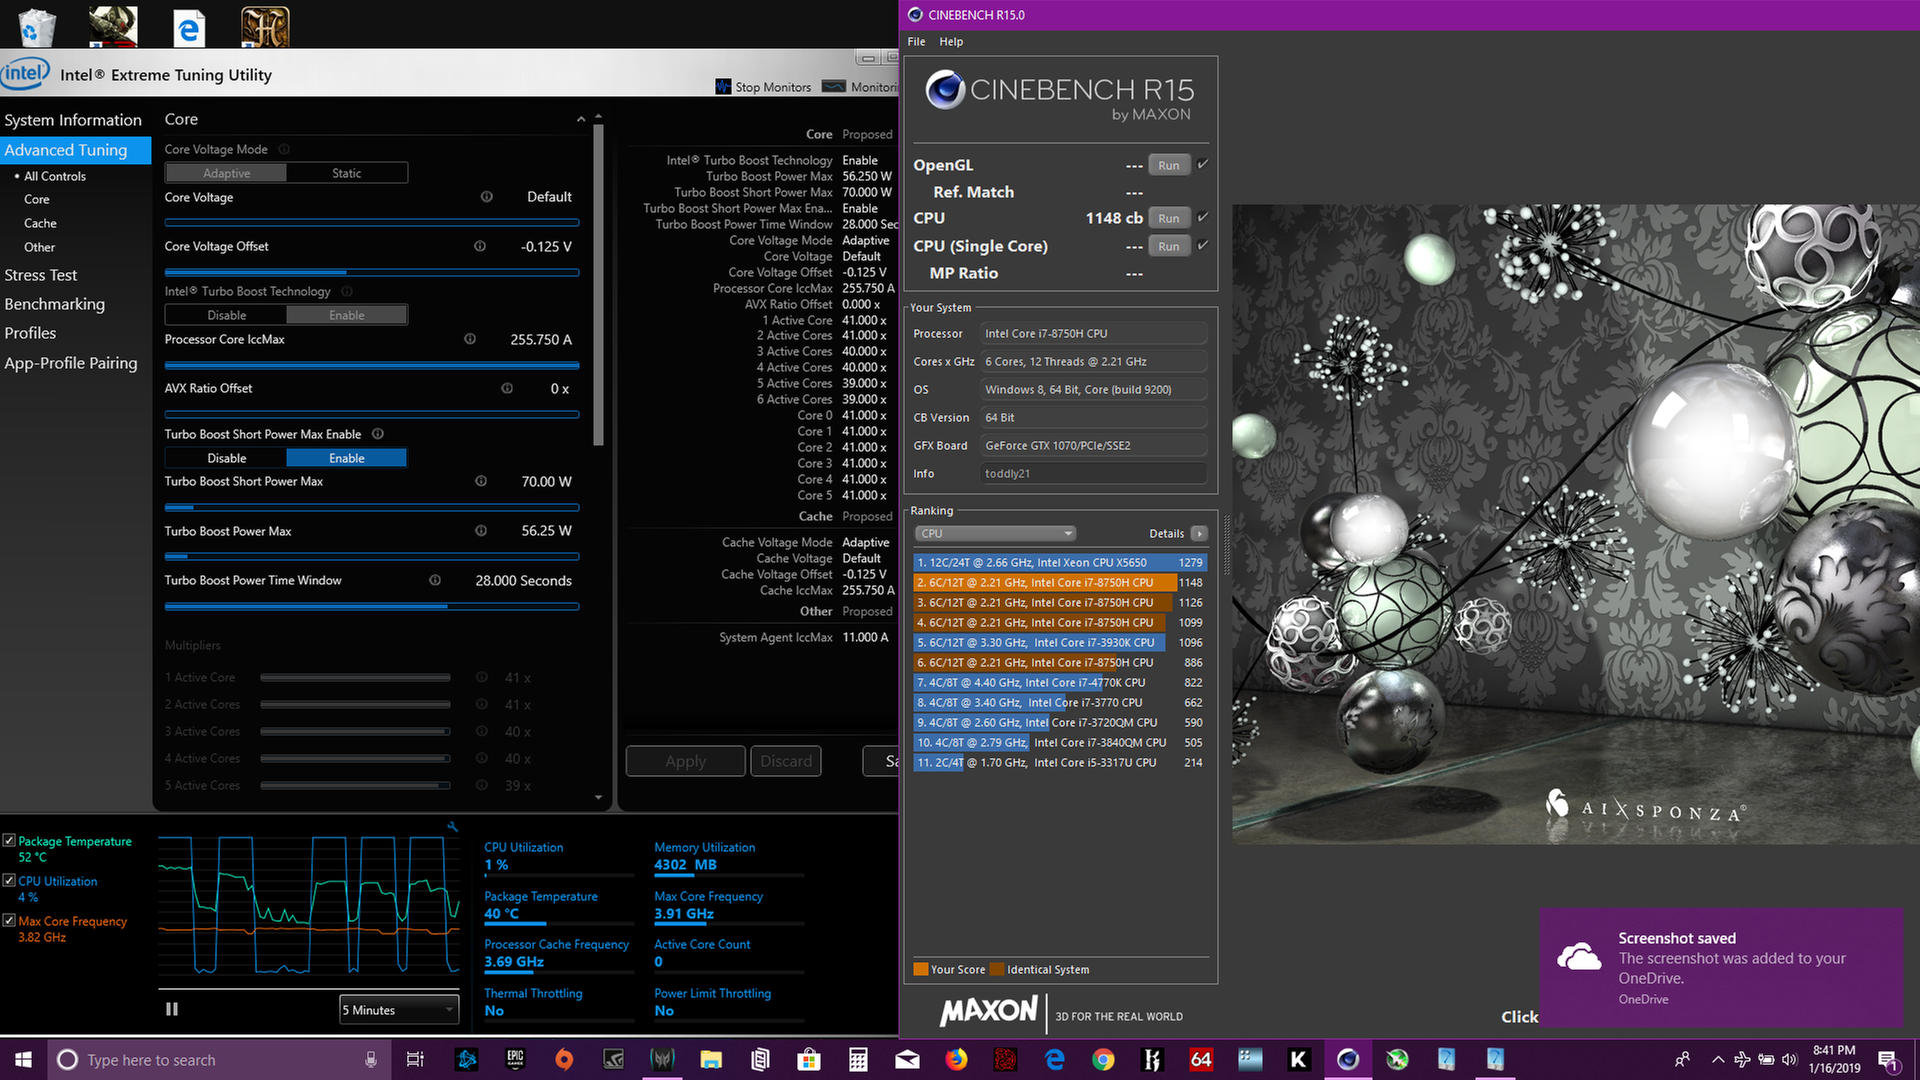
Task: Open Benchmarking in the XTU sidebar
Action: coord(54,304)
